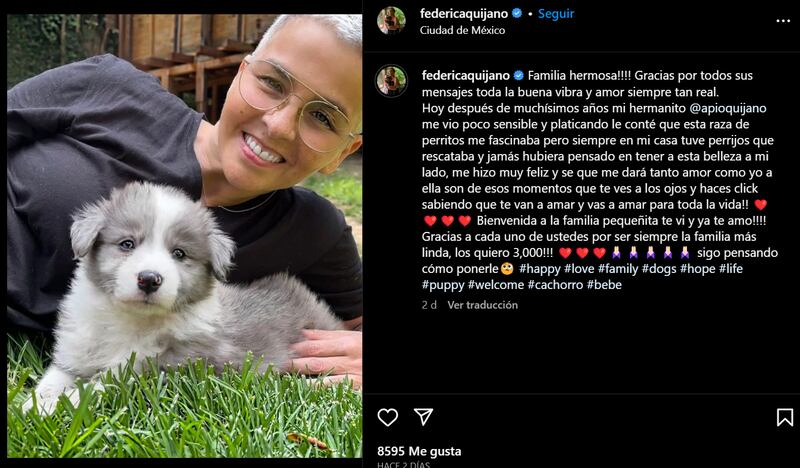Open profile picture in post header
Viewport: 800px width, 468px height.
(391, 20)
